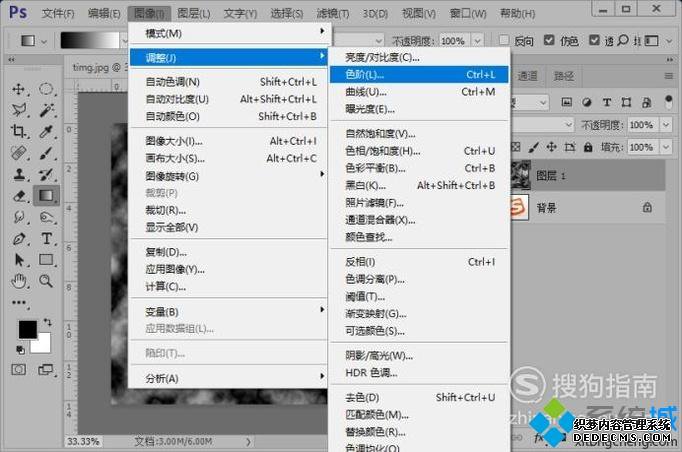This screenshot has width=682, height=452.
Task: Open the 图像旋转(G) submenu
Action: (x=228, y=176)
